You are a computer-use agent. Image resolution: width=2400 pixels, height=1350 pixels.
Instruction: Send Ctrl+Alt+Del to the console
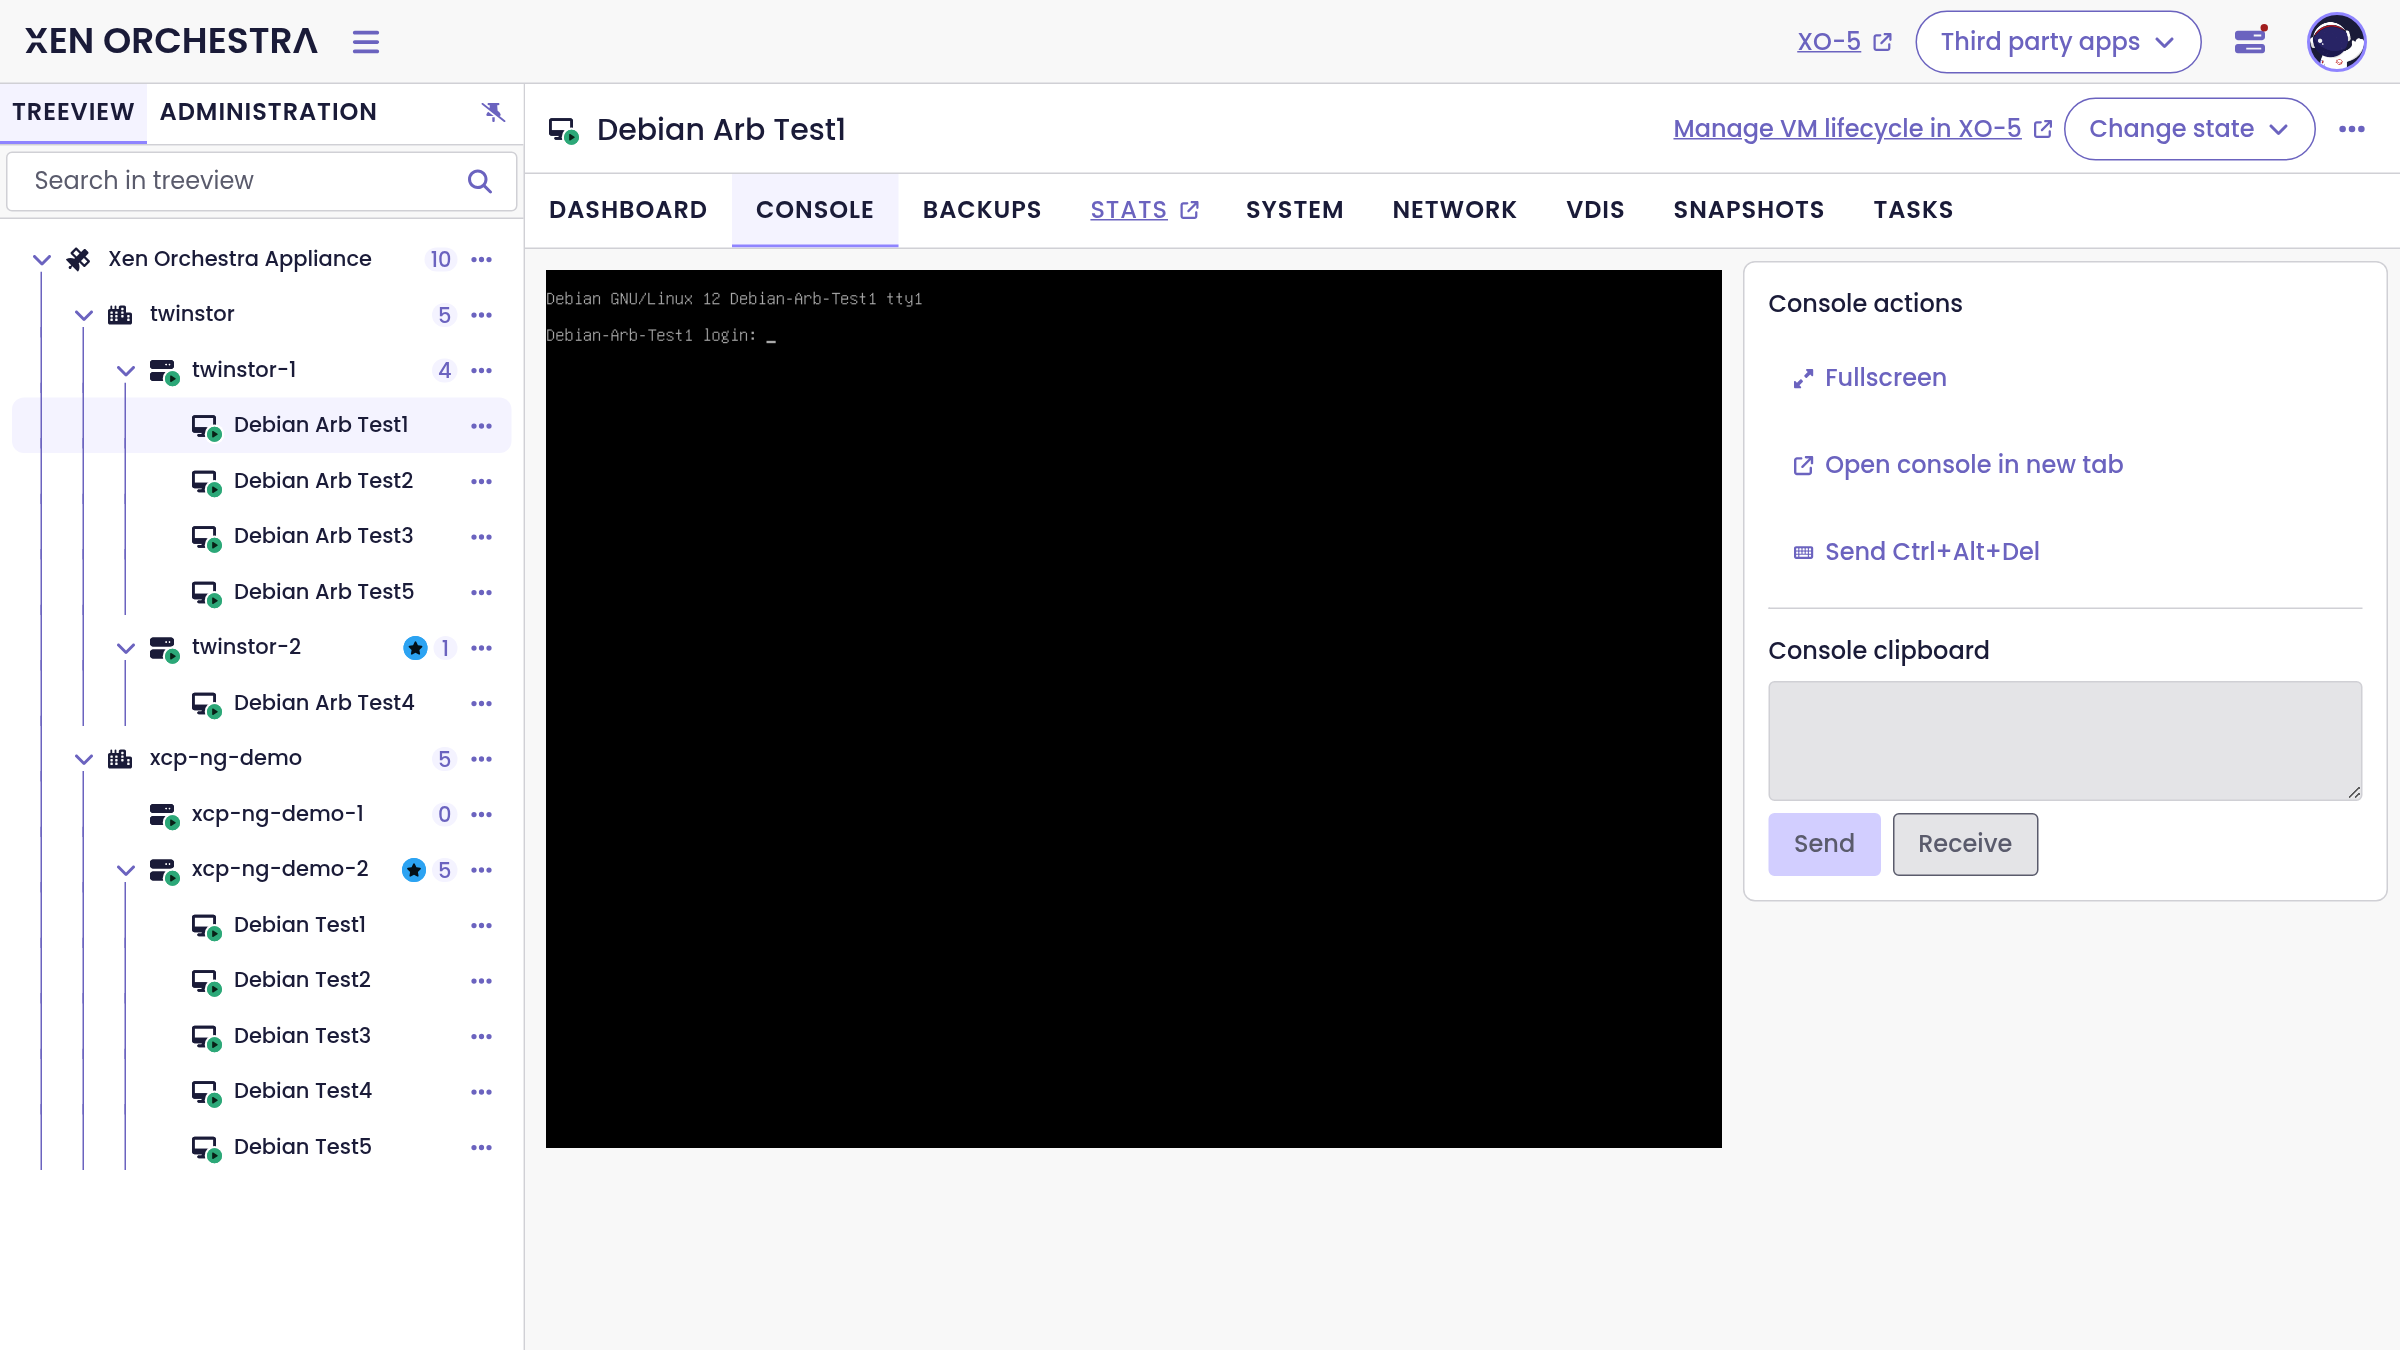pos(1916,552)
